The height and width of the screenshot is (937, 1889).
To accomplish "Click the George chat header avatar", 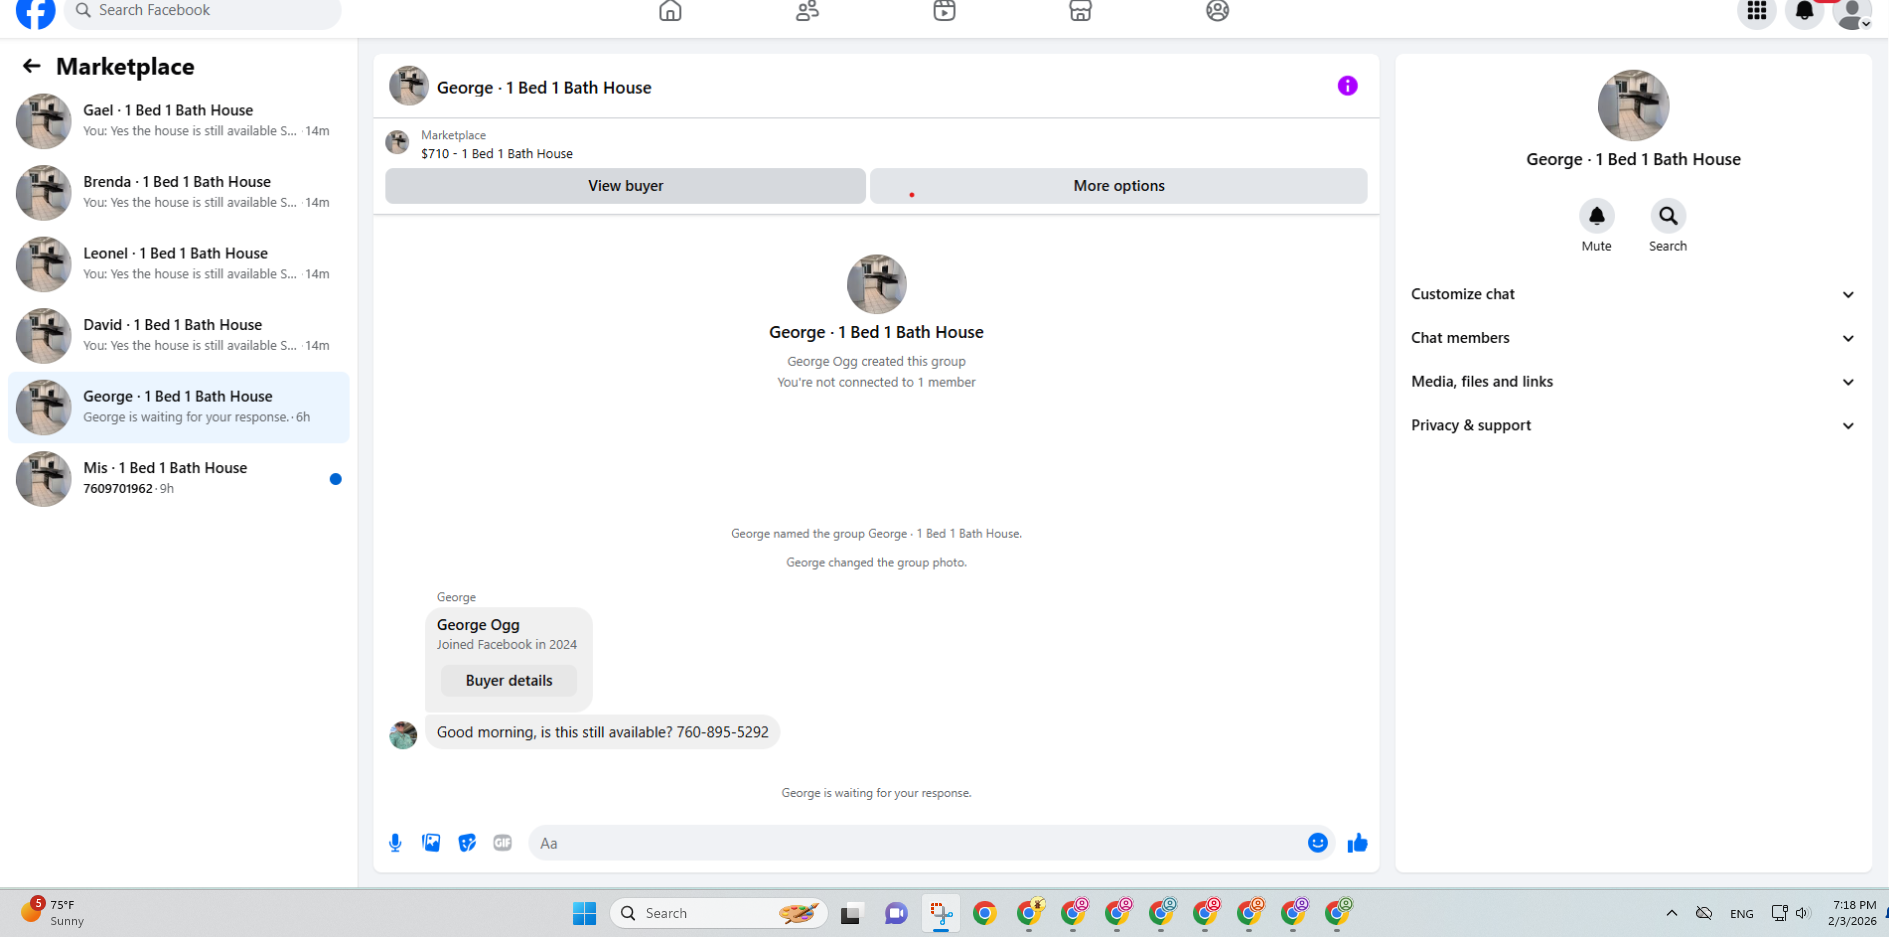I will pos(408,86).
